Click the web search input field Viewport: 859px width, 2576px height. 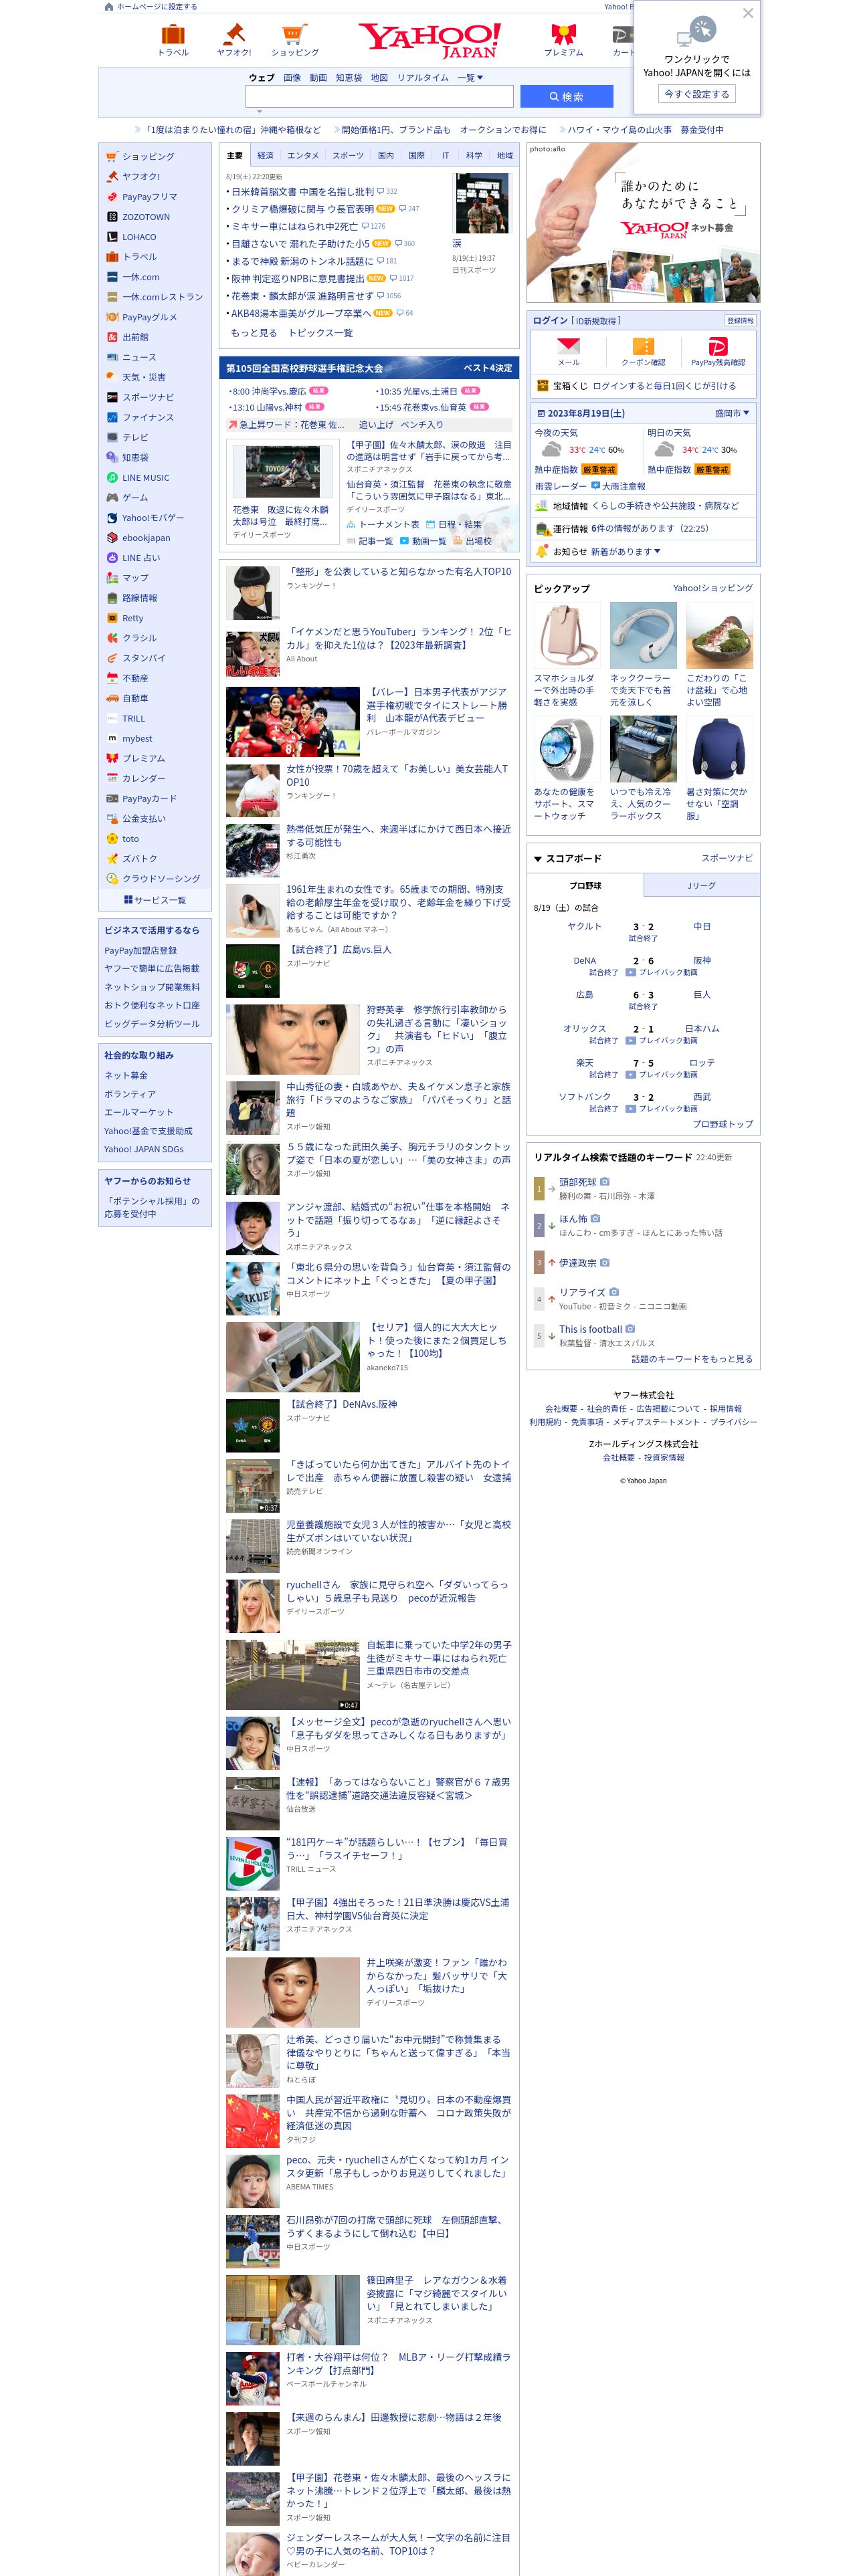click(379, 96)
